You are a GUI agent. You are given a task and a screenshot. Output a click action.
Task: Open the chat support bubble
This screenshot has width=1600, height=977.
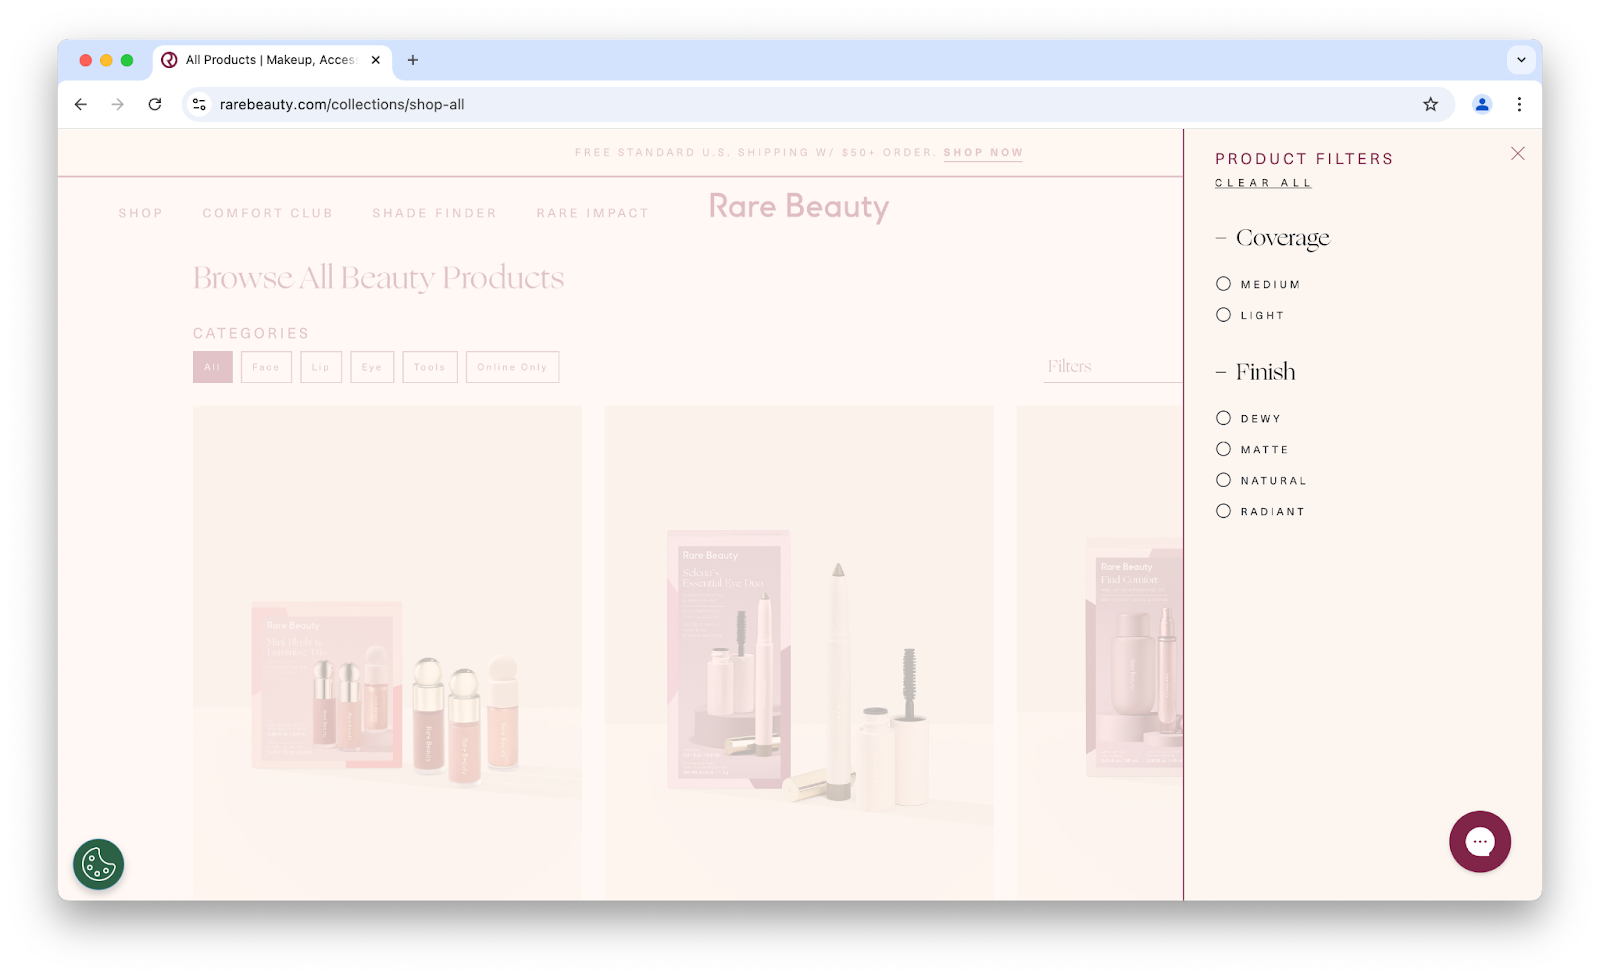[1479, 842]
